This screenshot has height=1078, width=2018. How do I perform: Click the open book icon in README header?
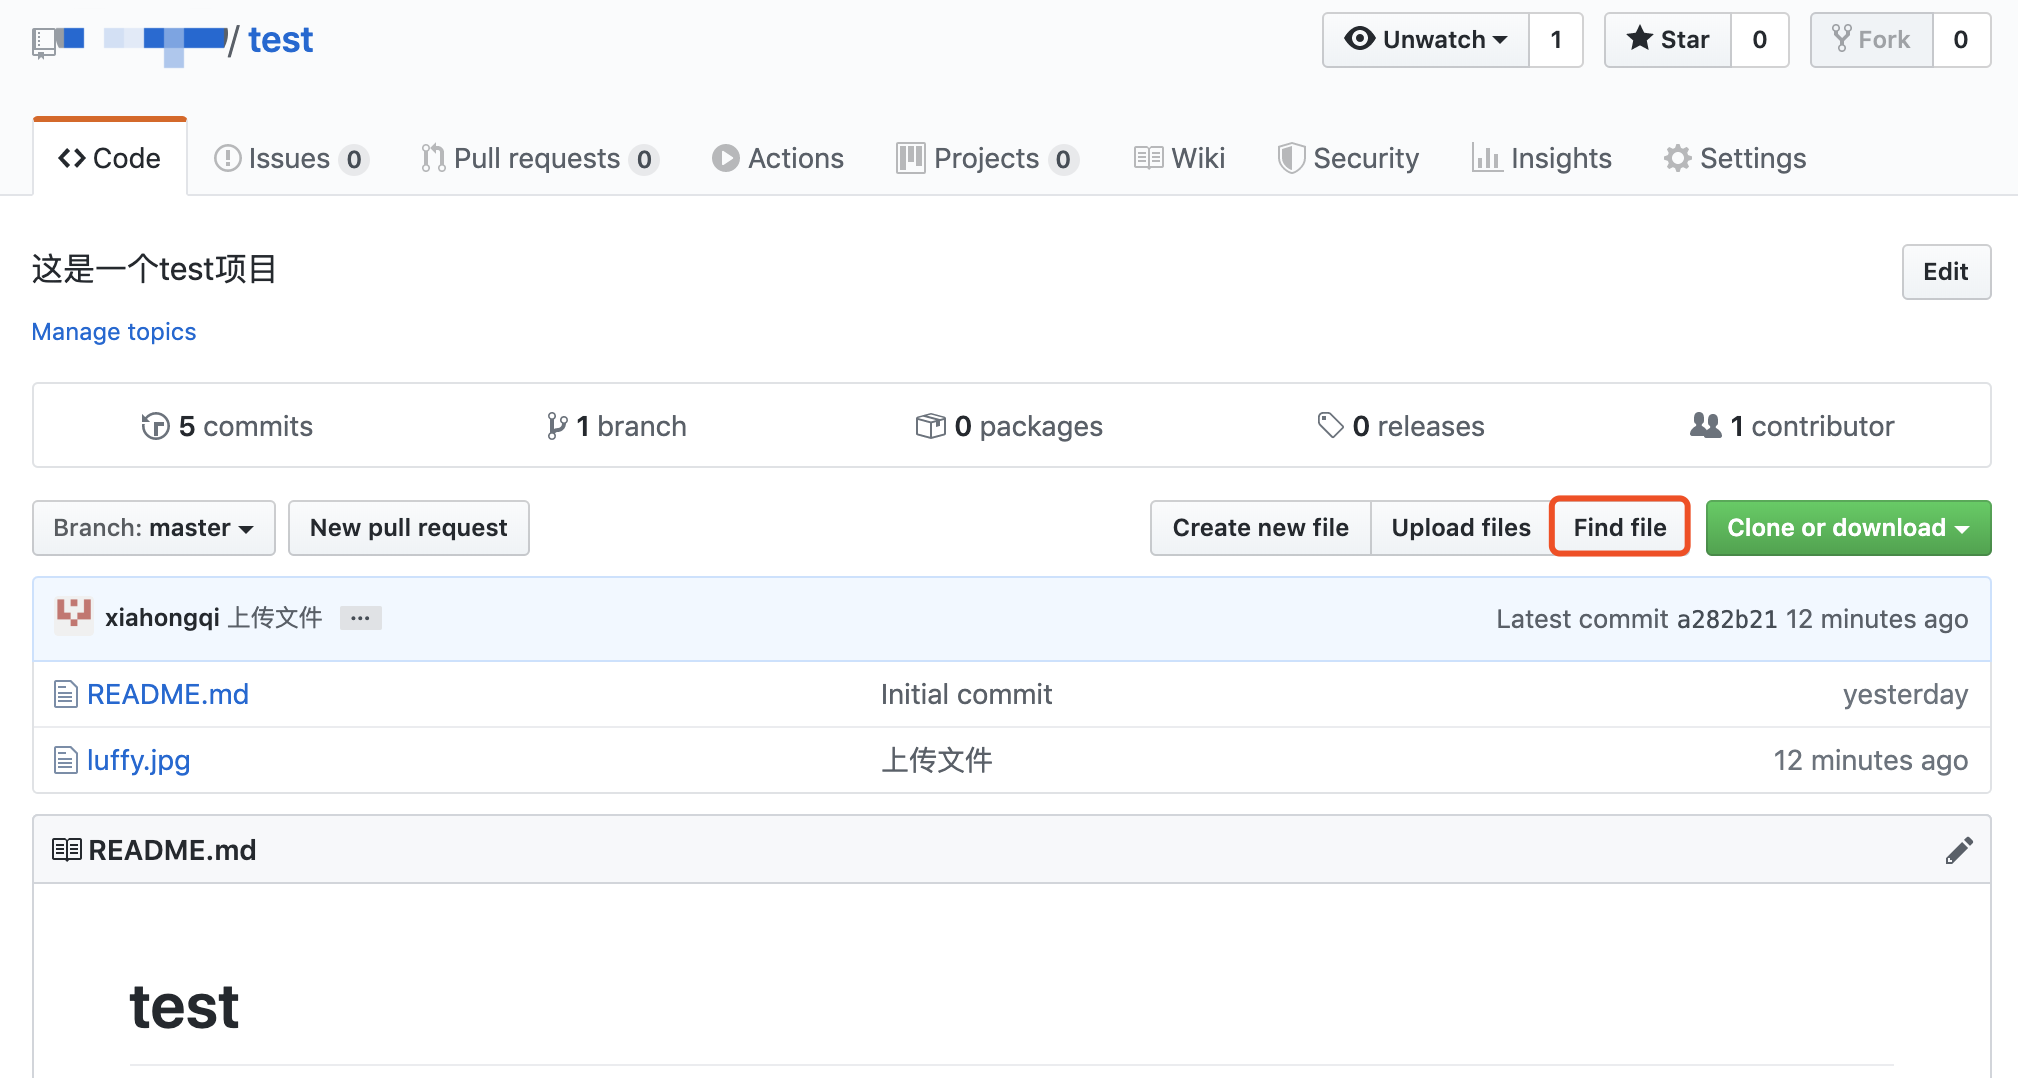(67, 850)
